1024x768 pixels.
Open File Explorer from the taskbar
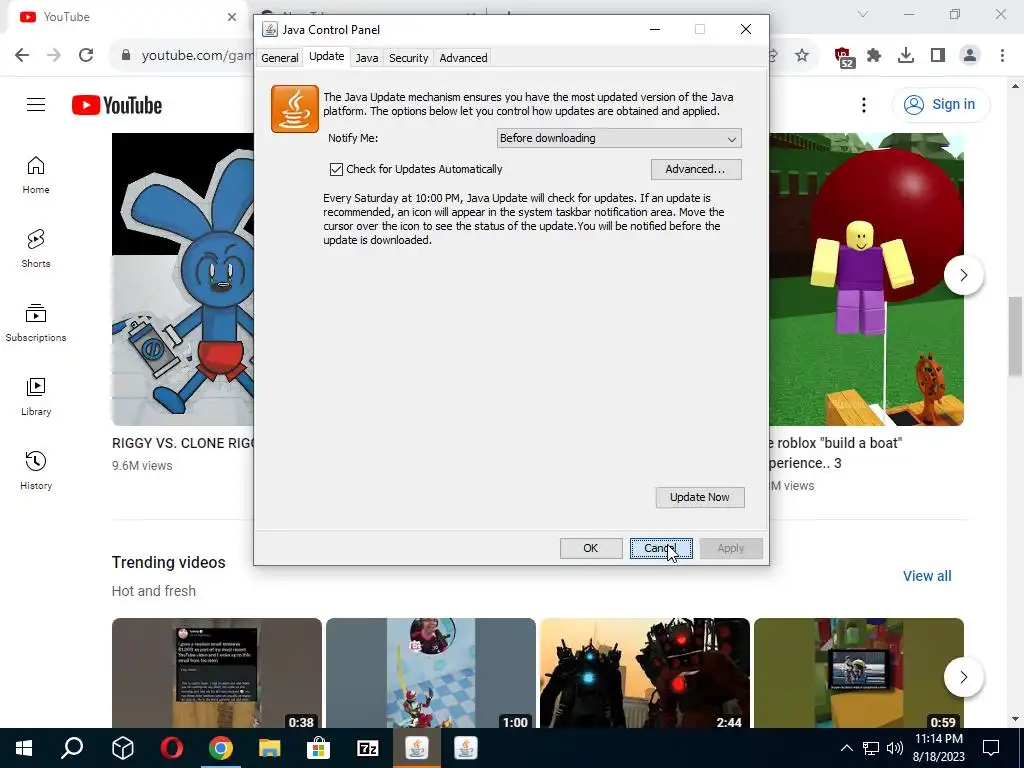click(x=270, y=748)
